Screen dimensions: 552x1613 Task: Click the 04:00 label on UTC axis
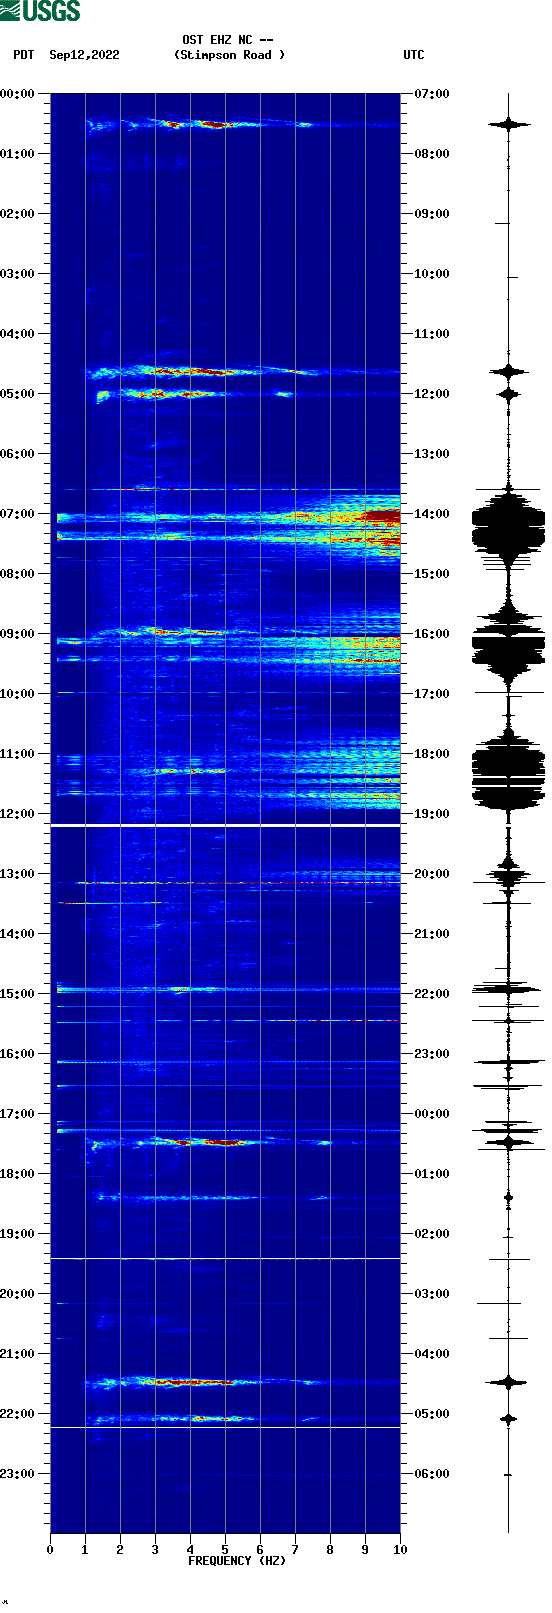coord(432,1354)
